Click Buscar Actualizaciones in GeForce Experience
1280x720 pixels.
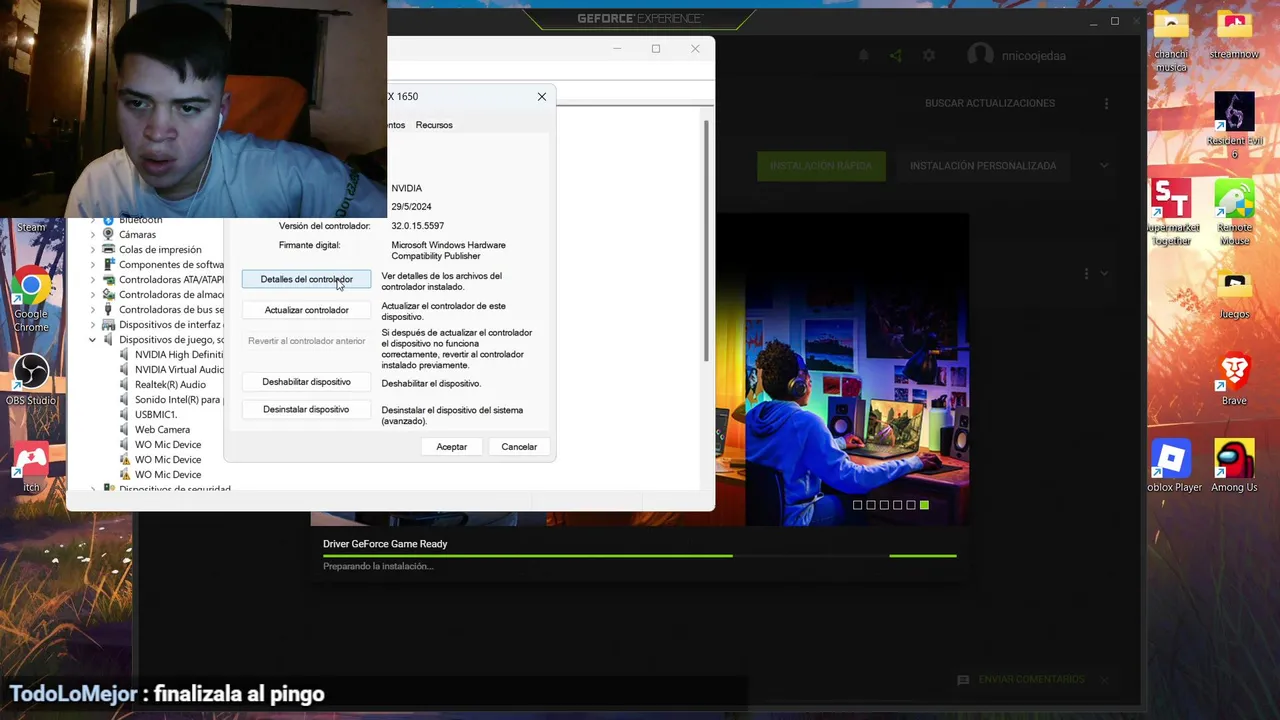pos(990,104)
